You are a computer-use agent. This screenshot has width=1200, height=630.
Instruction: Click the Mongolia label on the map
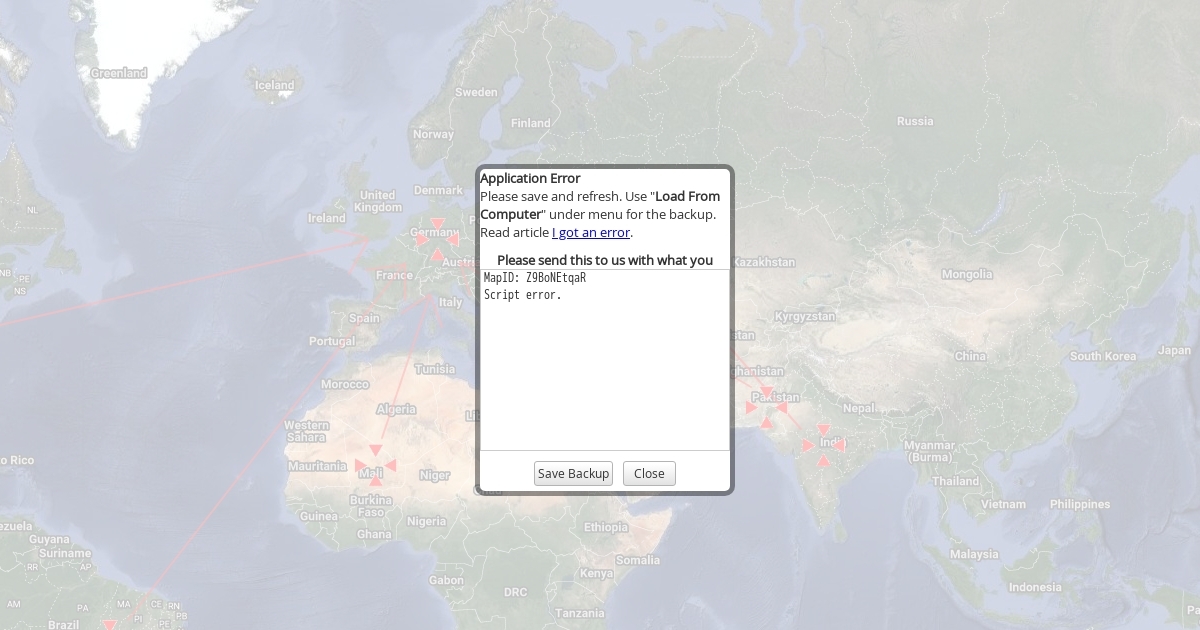click(x=967, y=274)
